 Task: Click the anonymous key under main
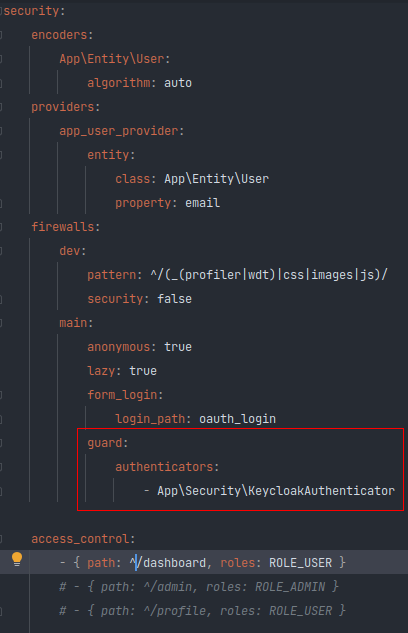click(119, 347)
